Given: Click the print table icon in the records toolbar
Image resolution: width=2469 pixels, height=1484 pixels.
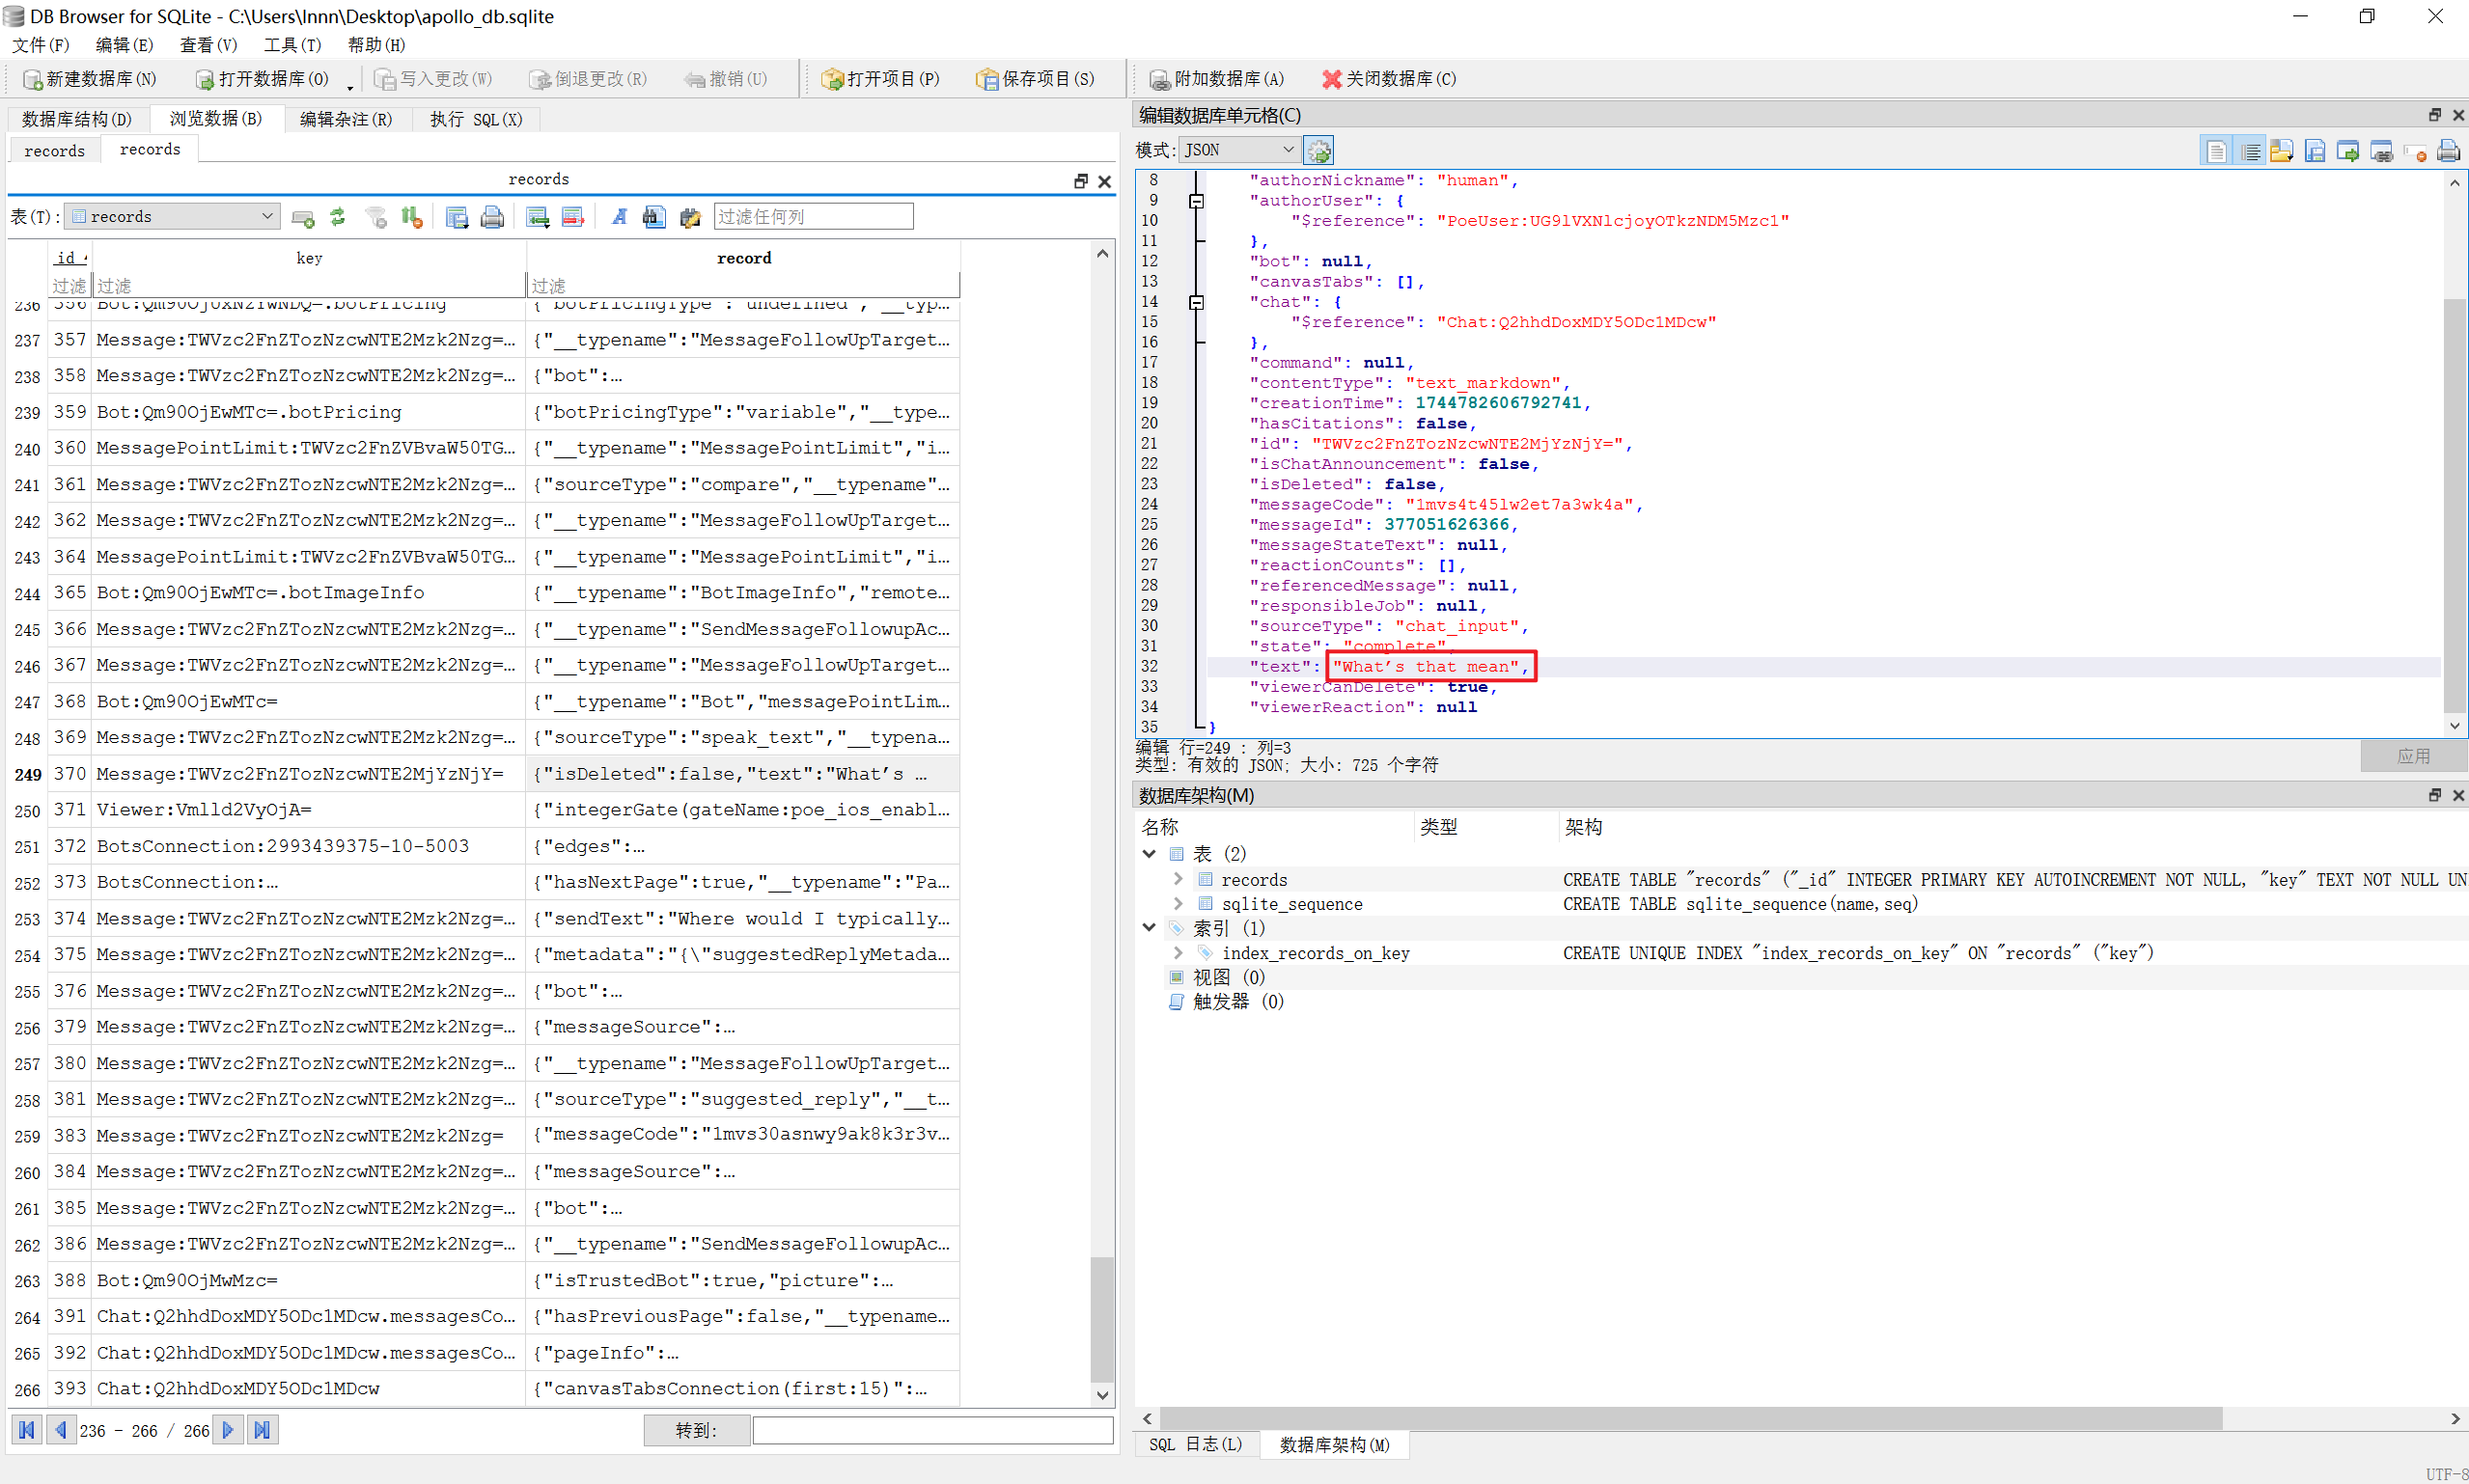Looking at the screenshot, I should [x=492, y=217].
